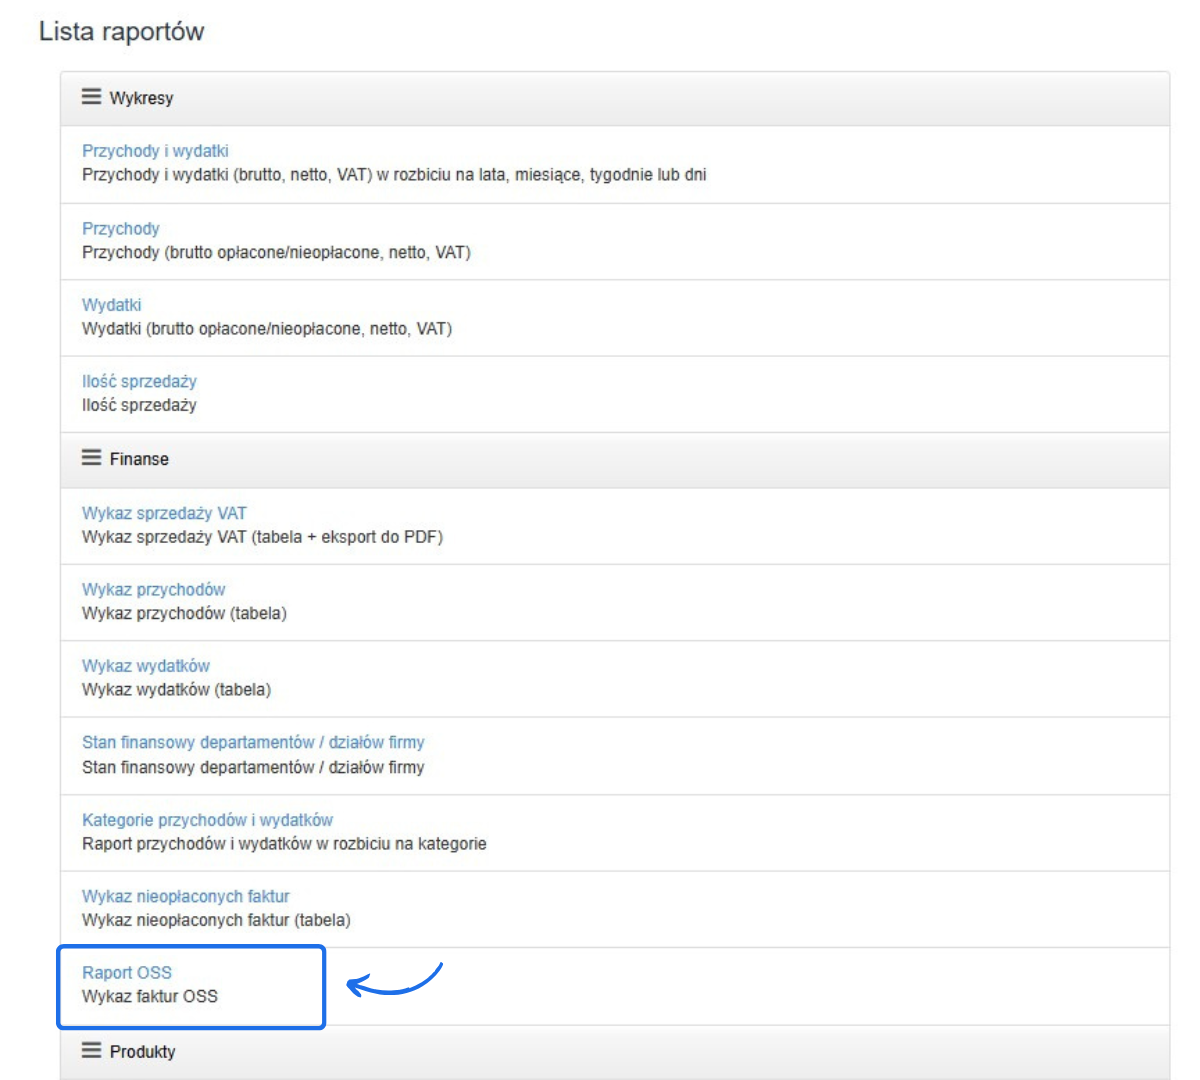
Task: Collapse the Wykresy section header
Action: (141, 98)
